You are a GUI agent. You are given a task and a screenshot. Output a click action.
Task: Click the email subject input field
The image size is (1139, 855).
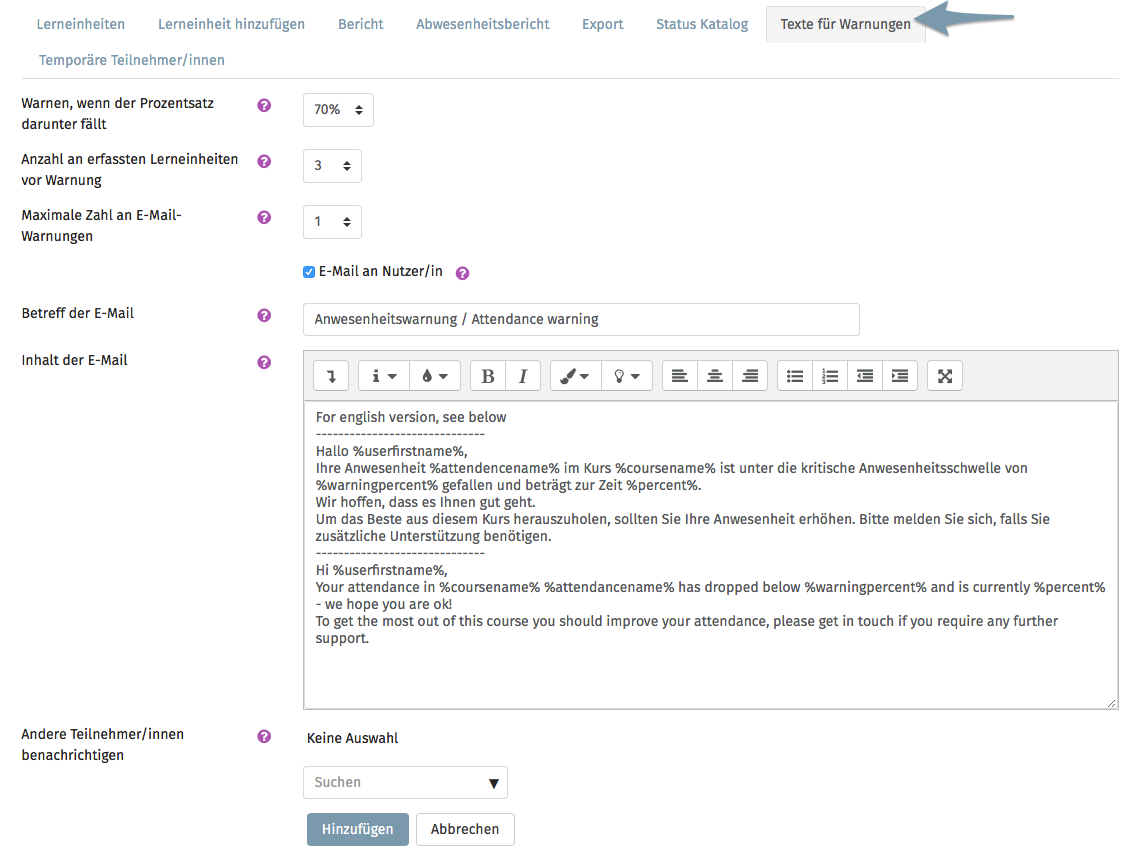580,320
